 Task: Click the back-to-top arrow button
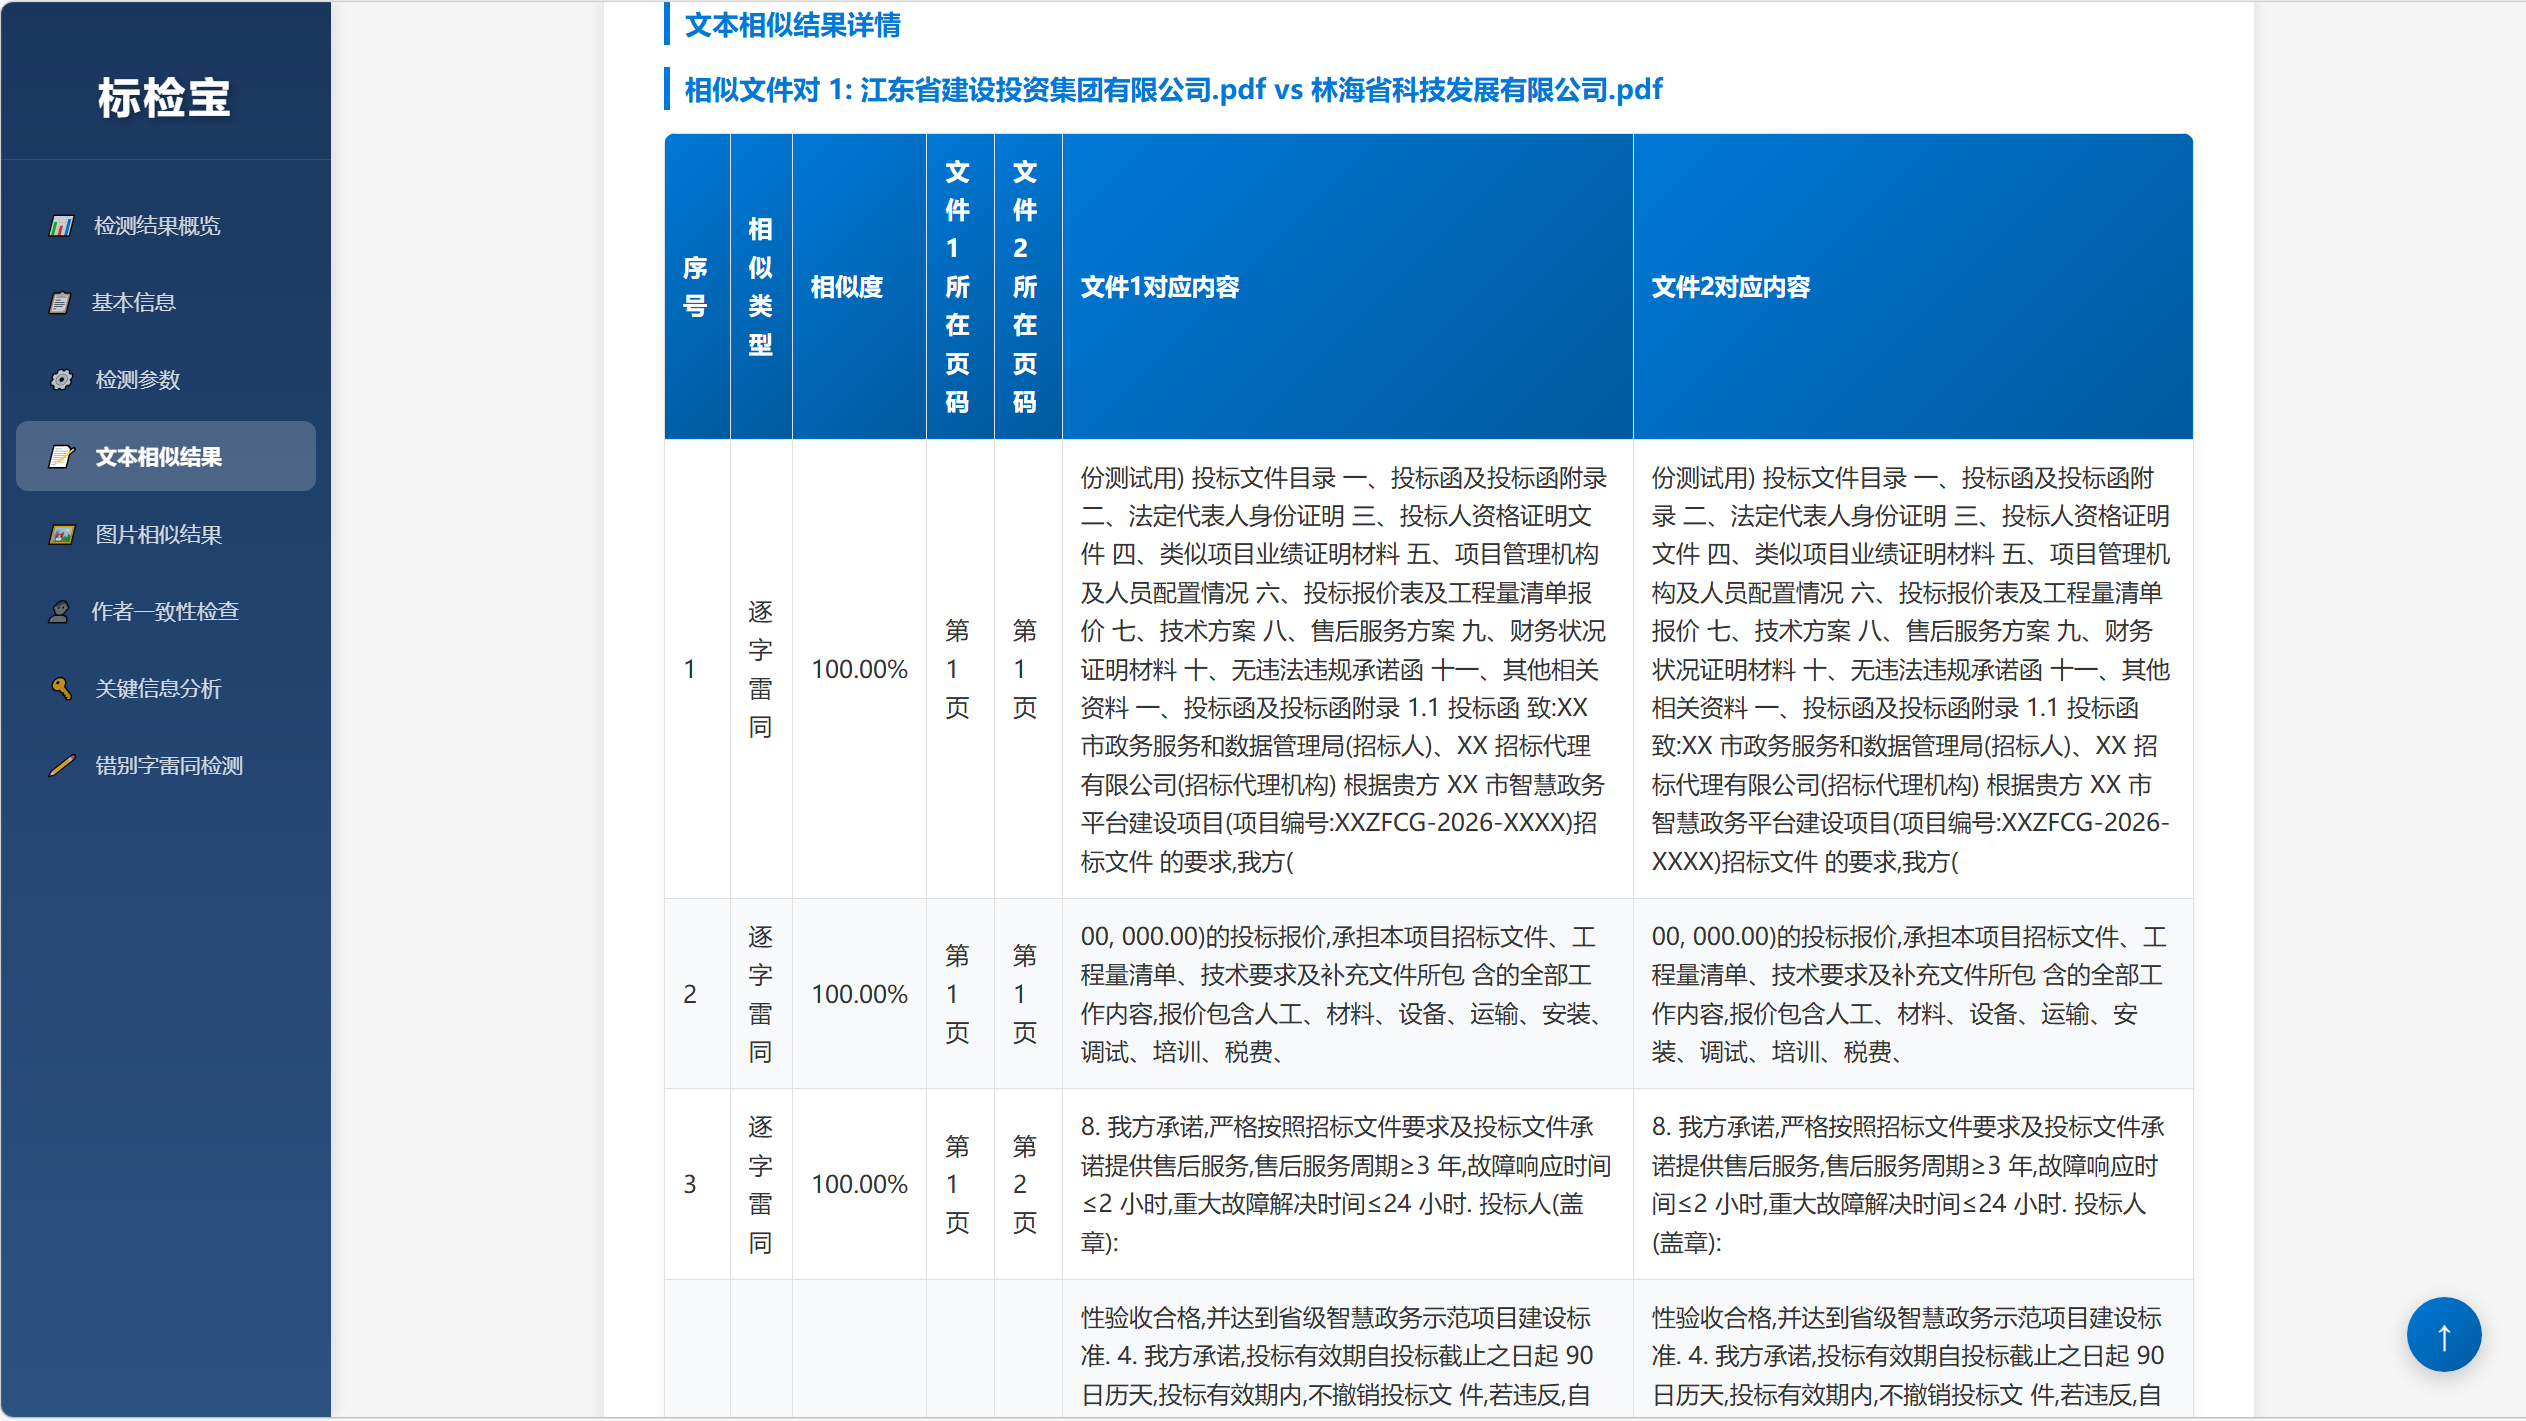2443,1334
